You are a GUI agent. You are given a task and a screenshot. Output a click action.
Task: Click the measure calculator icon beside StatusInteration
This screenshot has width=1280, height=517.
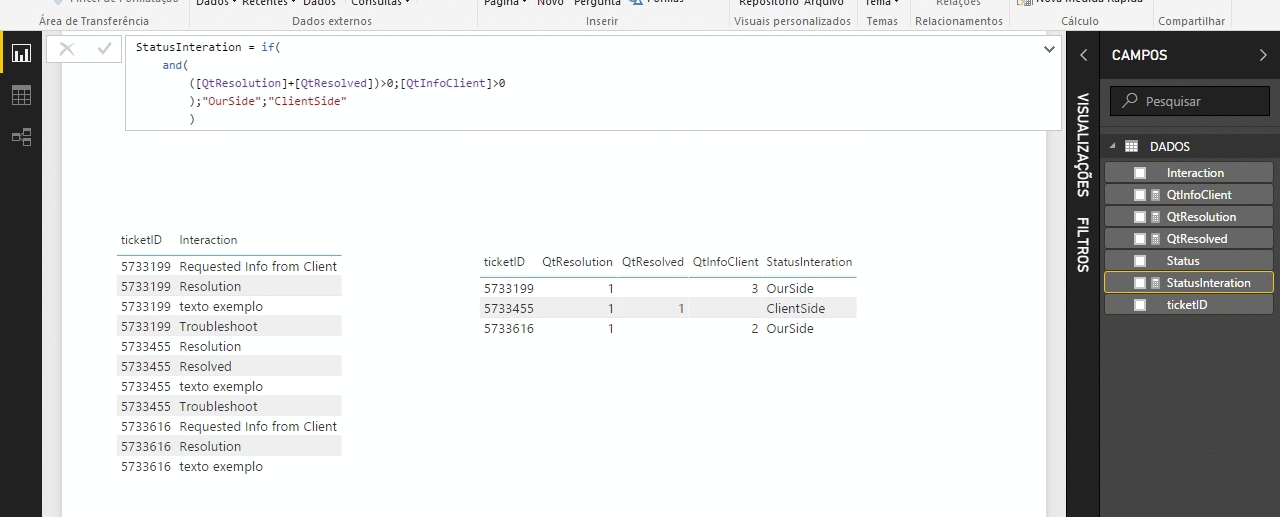1156,283
